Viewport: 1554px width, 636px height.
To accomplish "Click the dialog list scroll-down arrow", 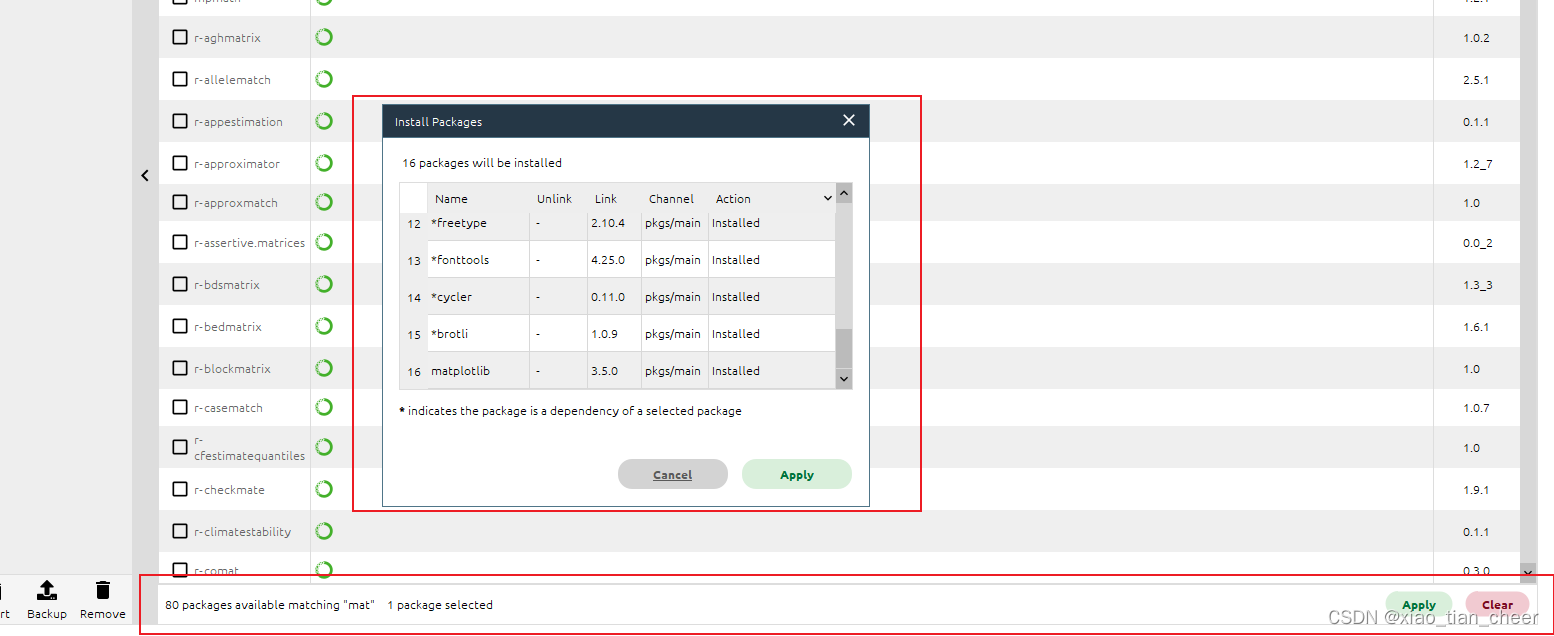I will [x=844, y=379].
